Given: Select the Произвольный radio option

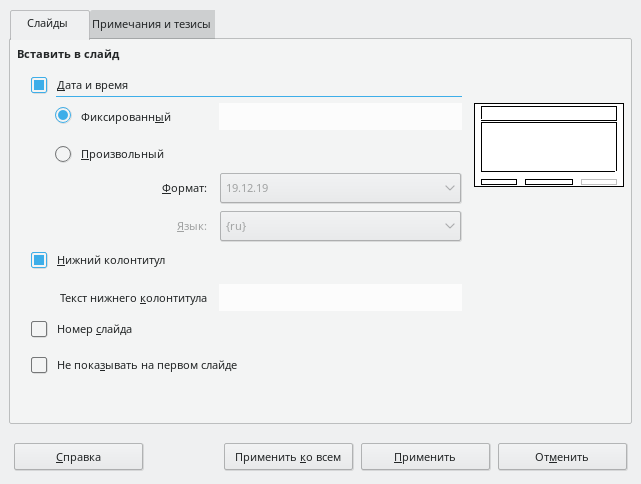Looking at the screenshot, I should coord(63,154).
